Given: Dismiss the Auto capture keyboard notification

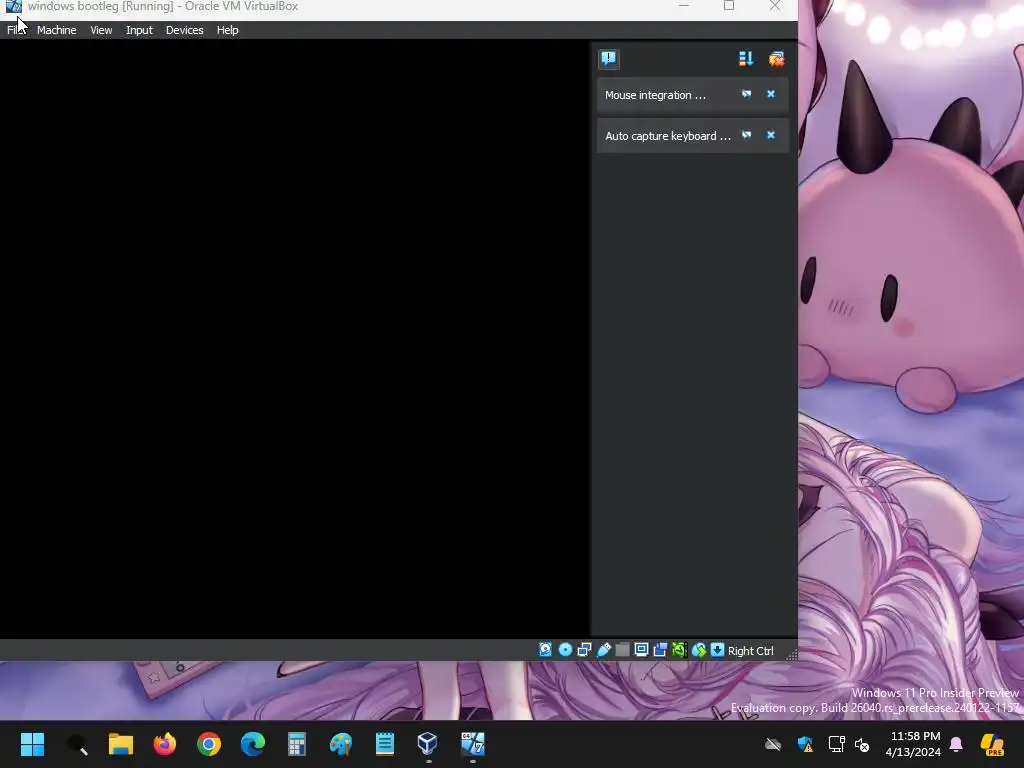Looking at the screenshot, I should tap(771, 135).
